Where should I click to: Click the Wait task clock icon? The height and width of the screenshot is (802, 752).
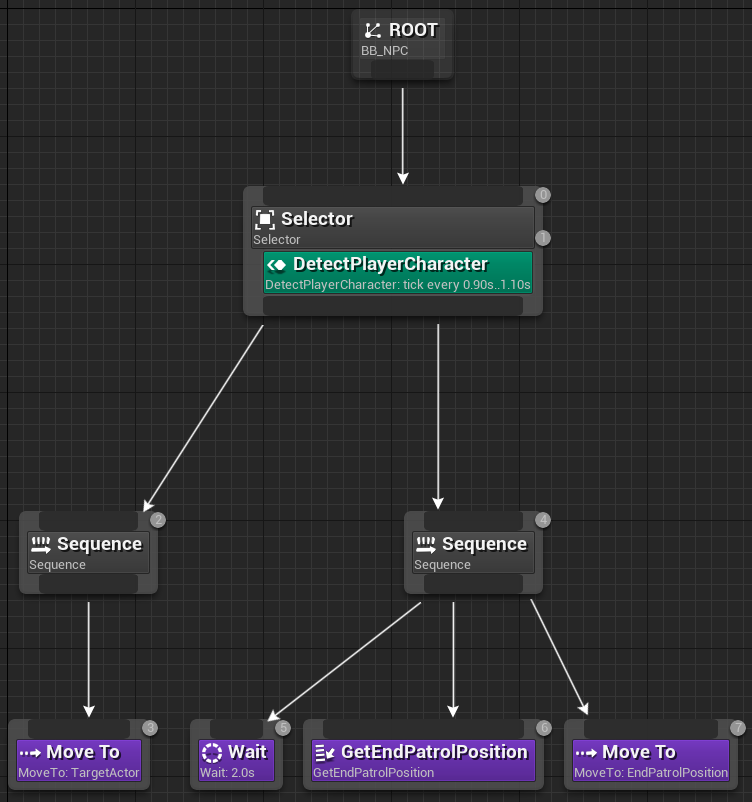[212, 753]
